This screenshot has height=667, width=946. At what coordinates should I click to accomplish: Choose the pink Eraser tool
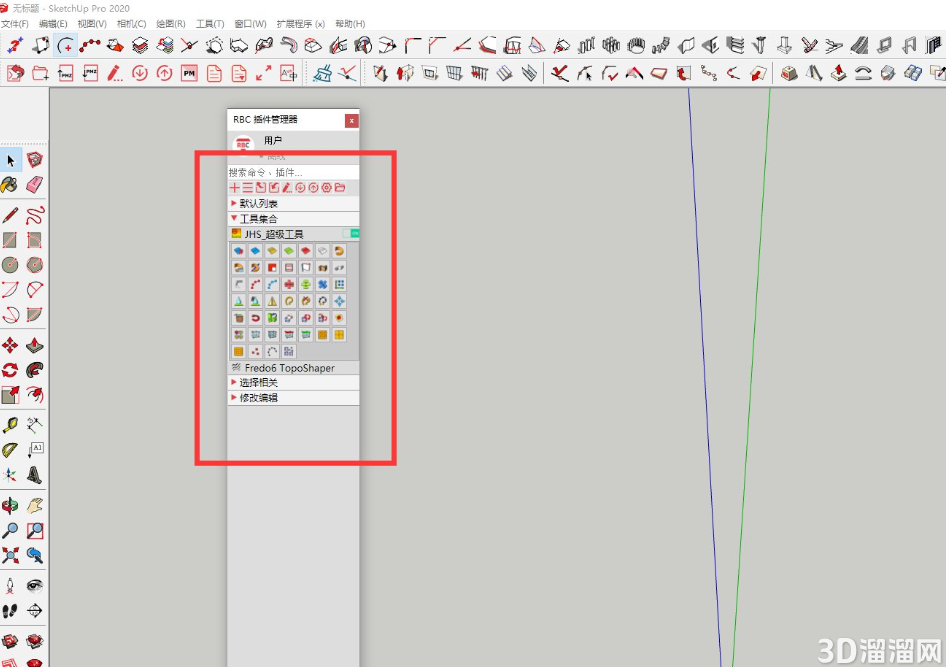pyautogui.click(x=35, y=185)
